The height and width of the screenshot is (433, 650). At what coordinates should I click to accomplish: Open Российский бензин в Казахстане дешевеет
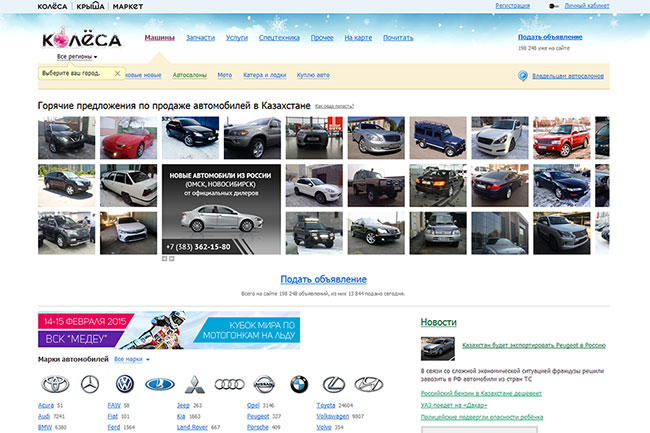481,393
